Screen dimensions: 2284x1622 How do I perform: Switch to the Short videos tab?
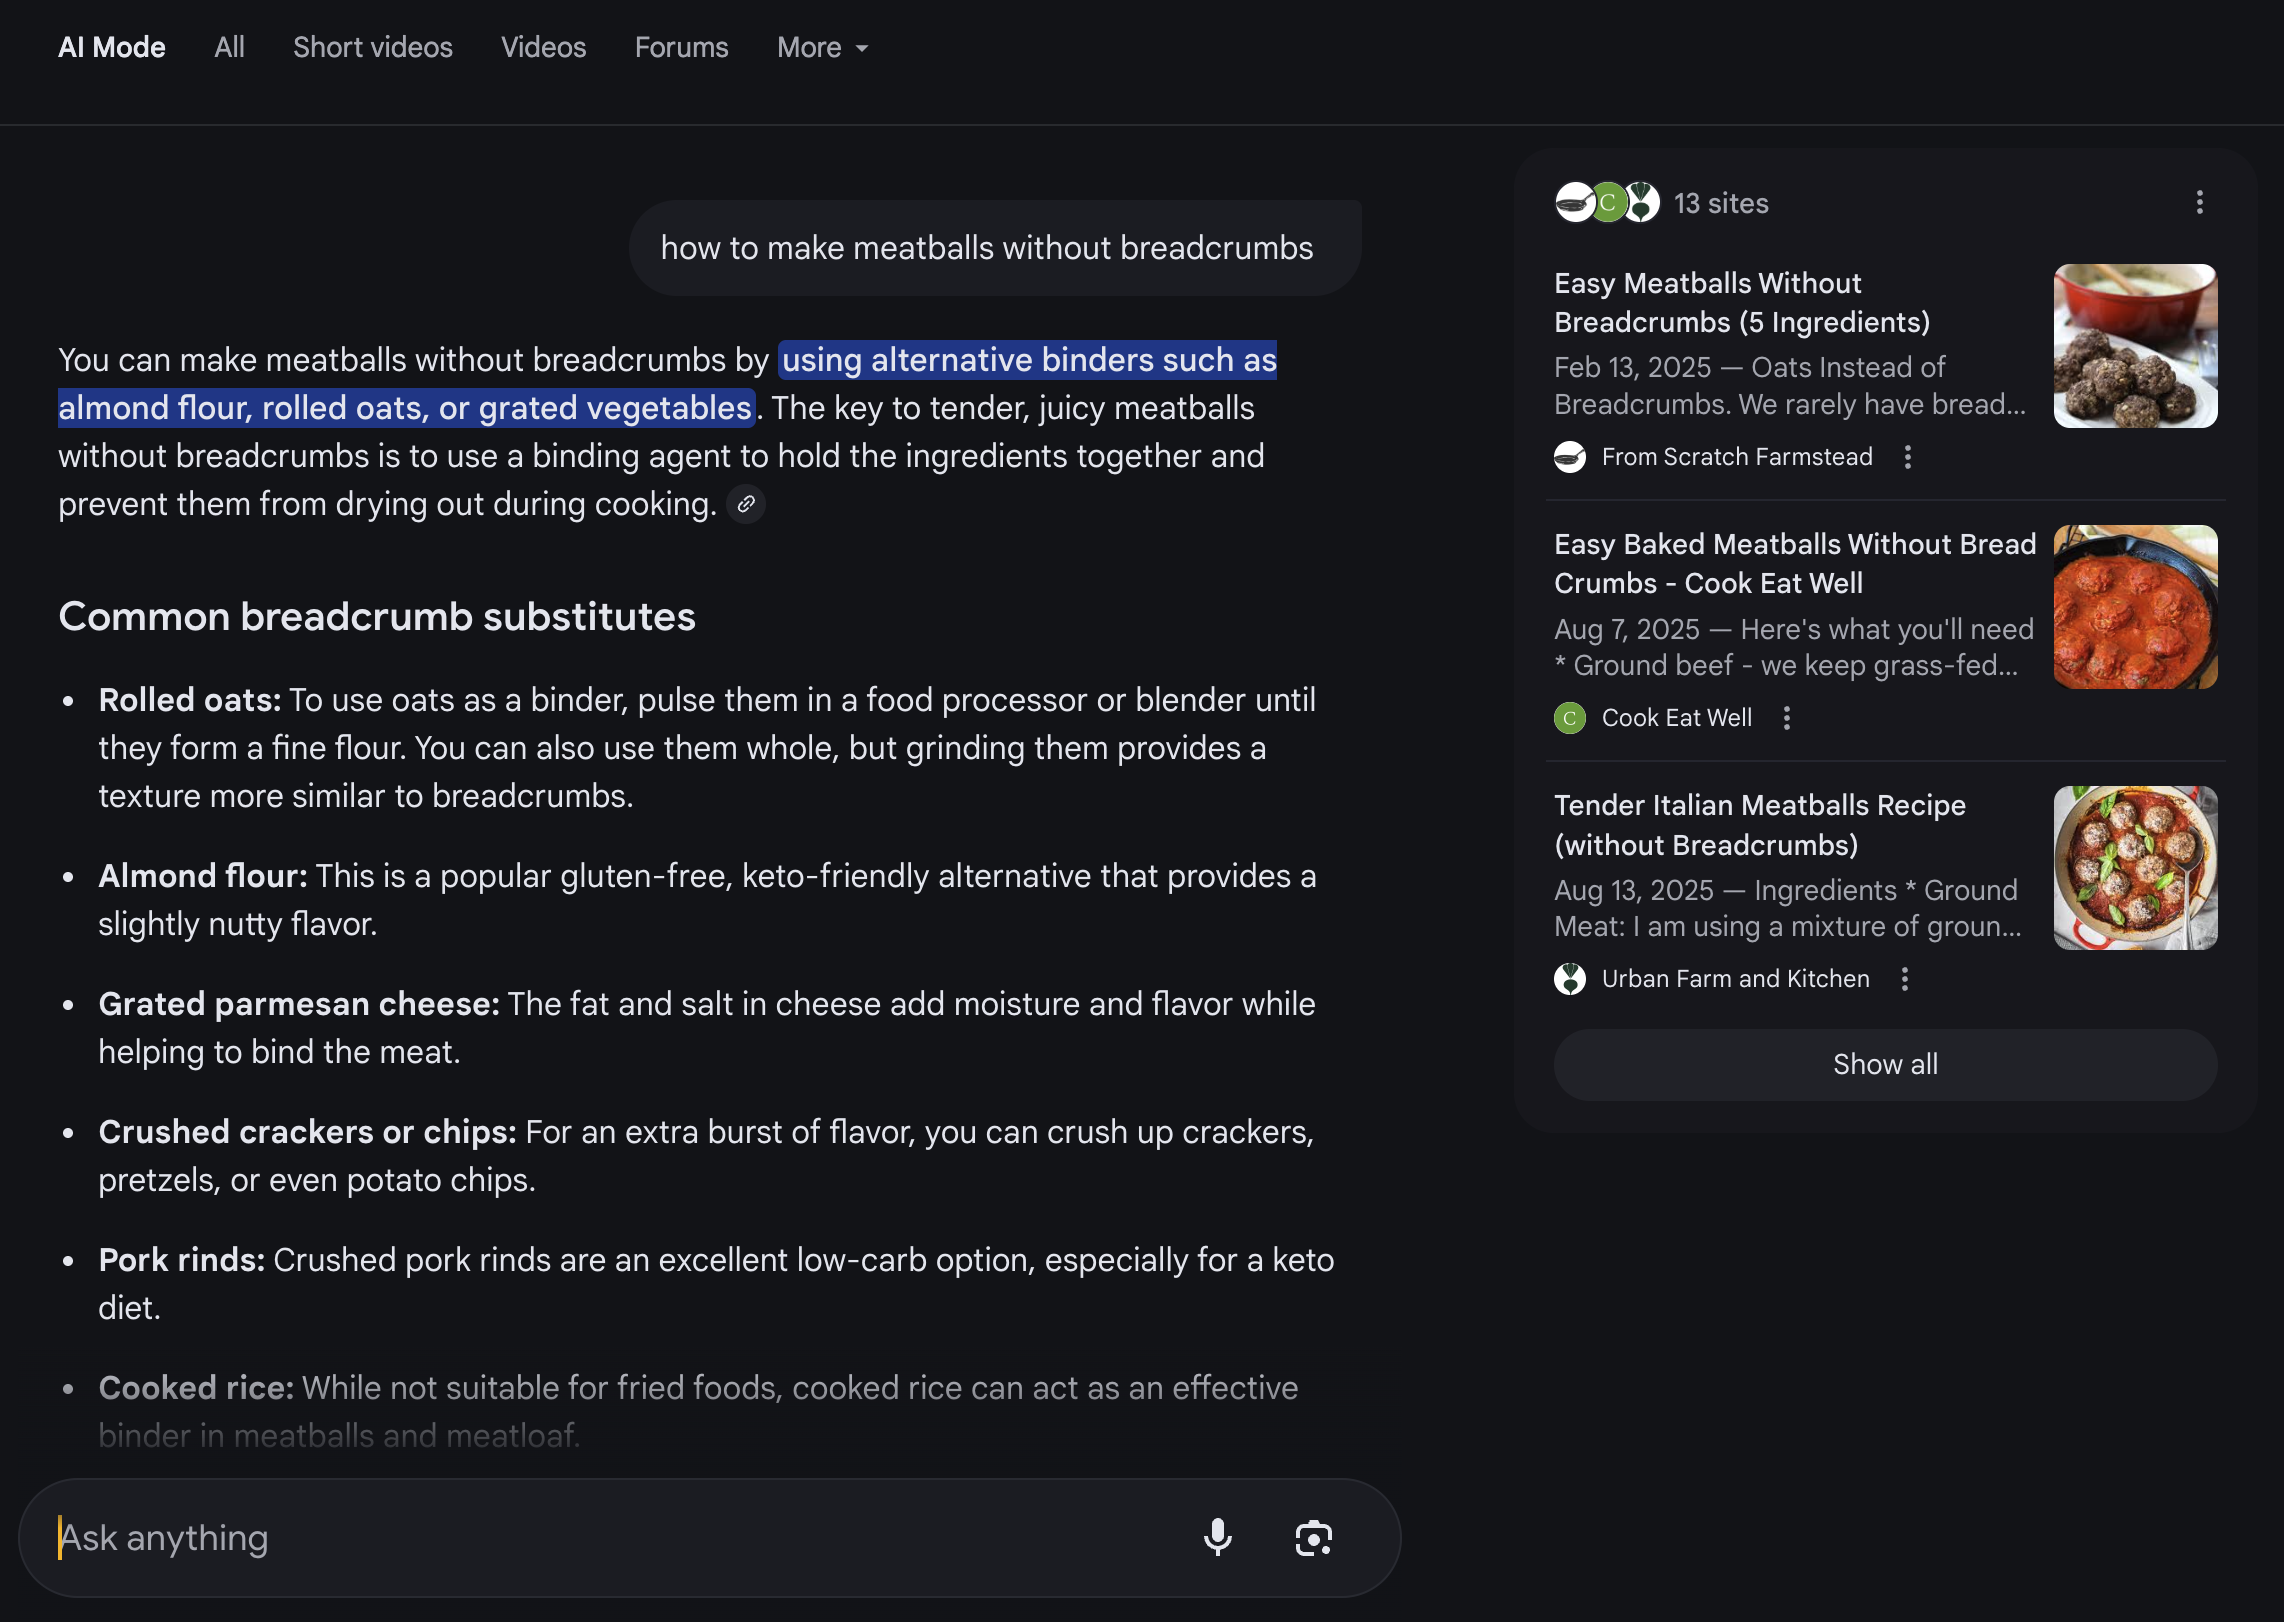point(372,48)
